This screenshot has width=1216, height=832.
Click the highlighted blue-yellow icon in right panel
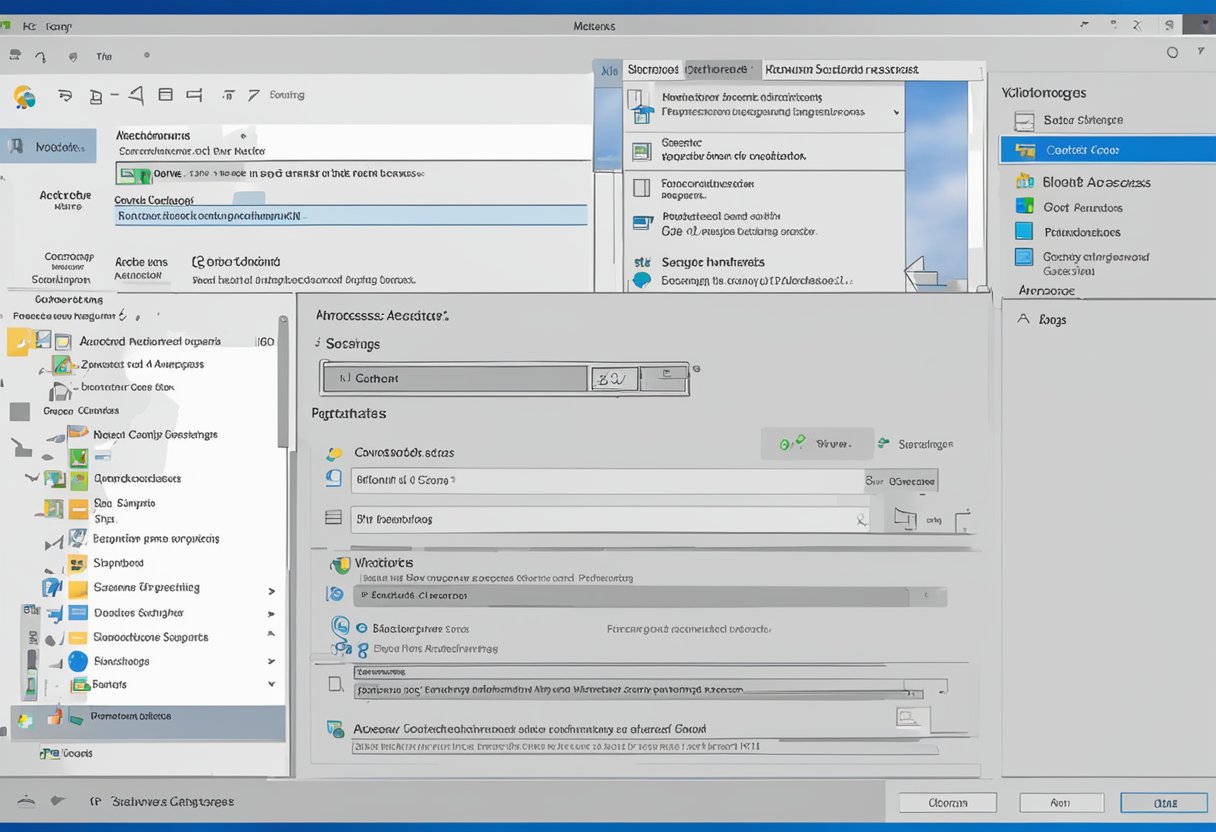click(x=1025, y=150)
